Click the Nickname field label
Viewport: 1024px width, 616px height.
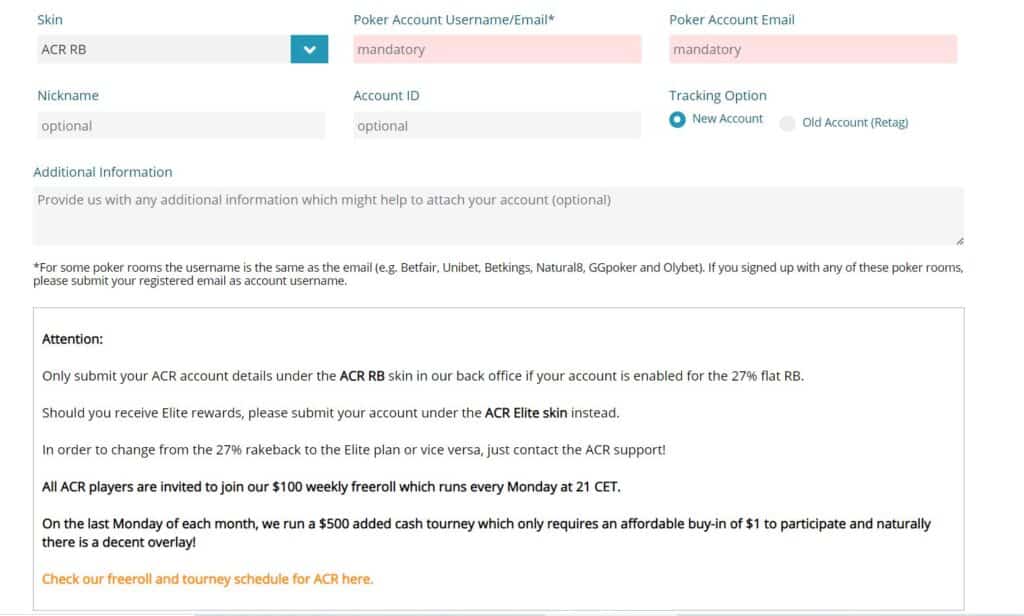tap(68, 96)
